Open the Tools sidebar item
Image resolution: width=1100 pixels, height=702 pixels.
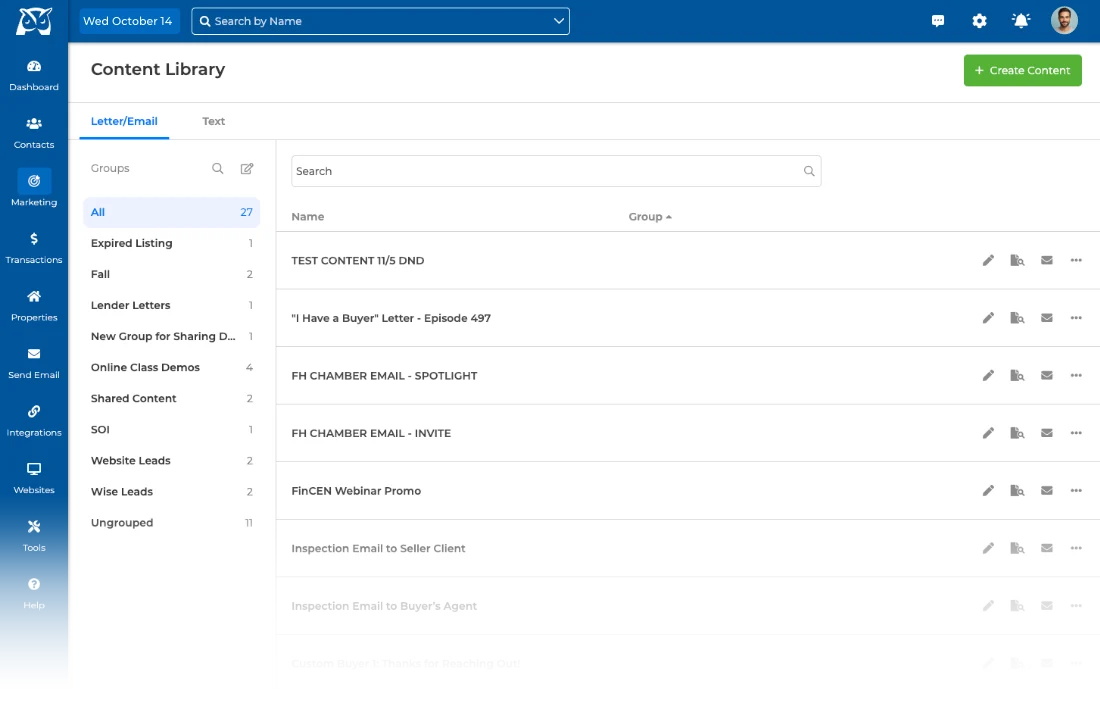(x=34, y=536)
